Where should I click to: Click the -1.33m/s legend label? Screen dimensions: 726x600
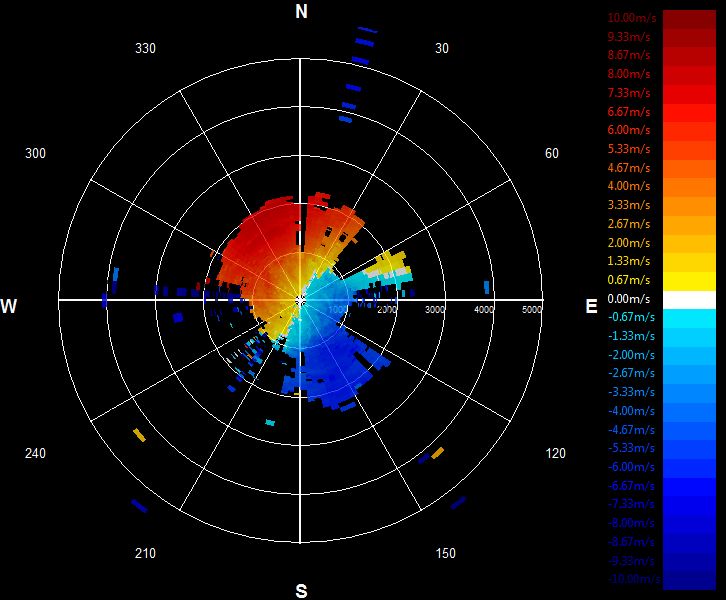pos(631,336)
